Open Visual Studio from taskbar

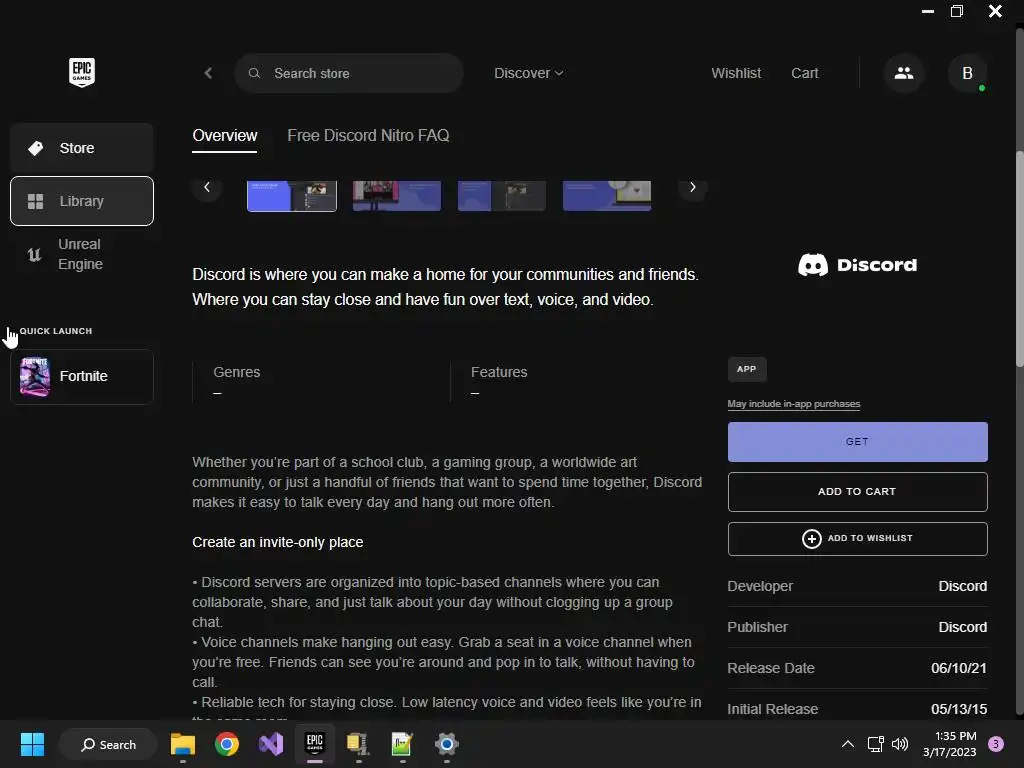[x=270, y=744]
